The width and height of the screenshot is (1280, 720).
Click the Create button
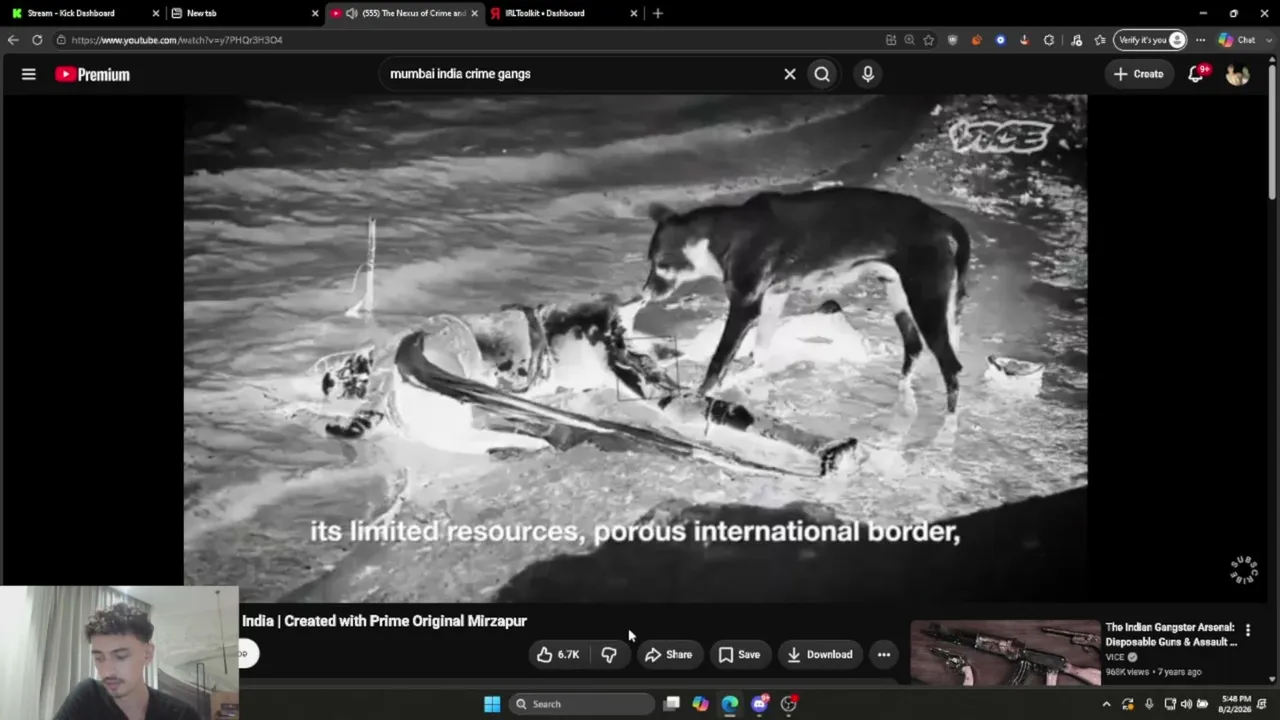(x=1139, y=74)
